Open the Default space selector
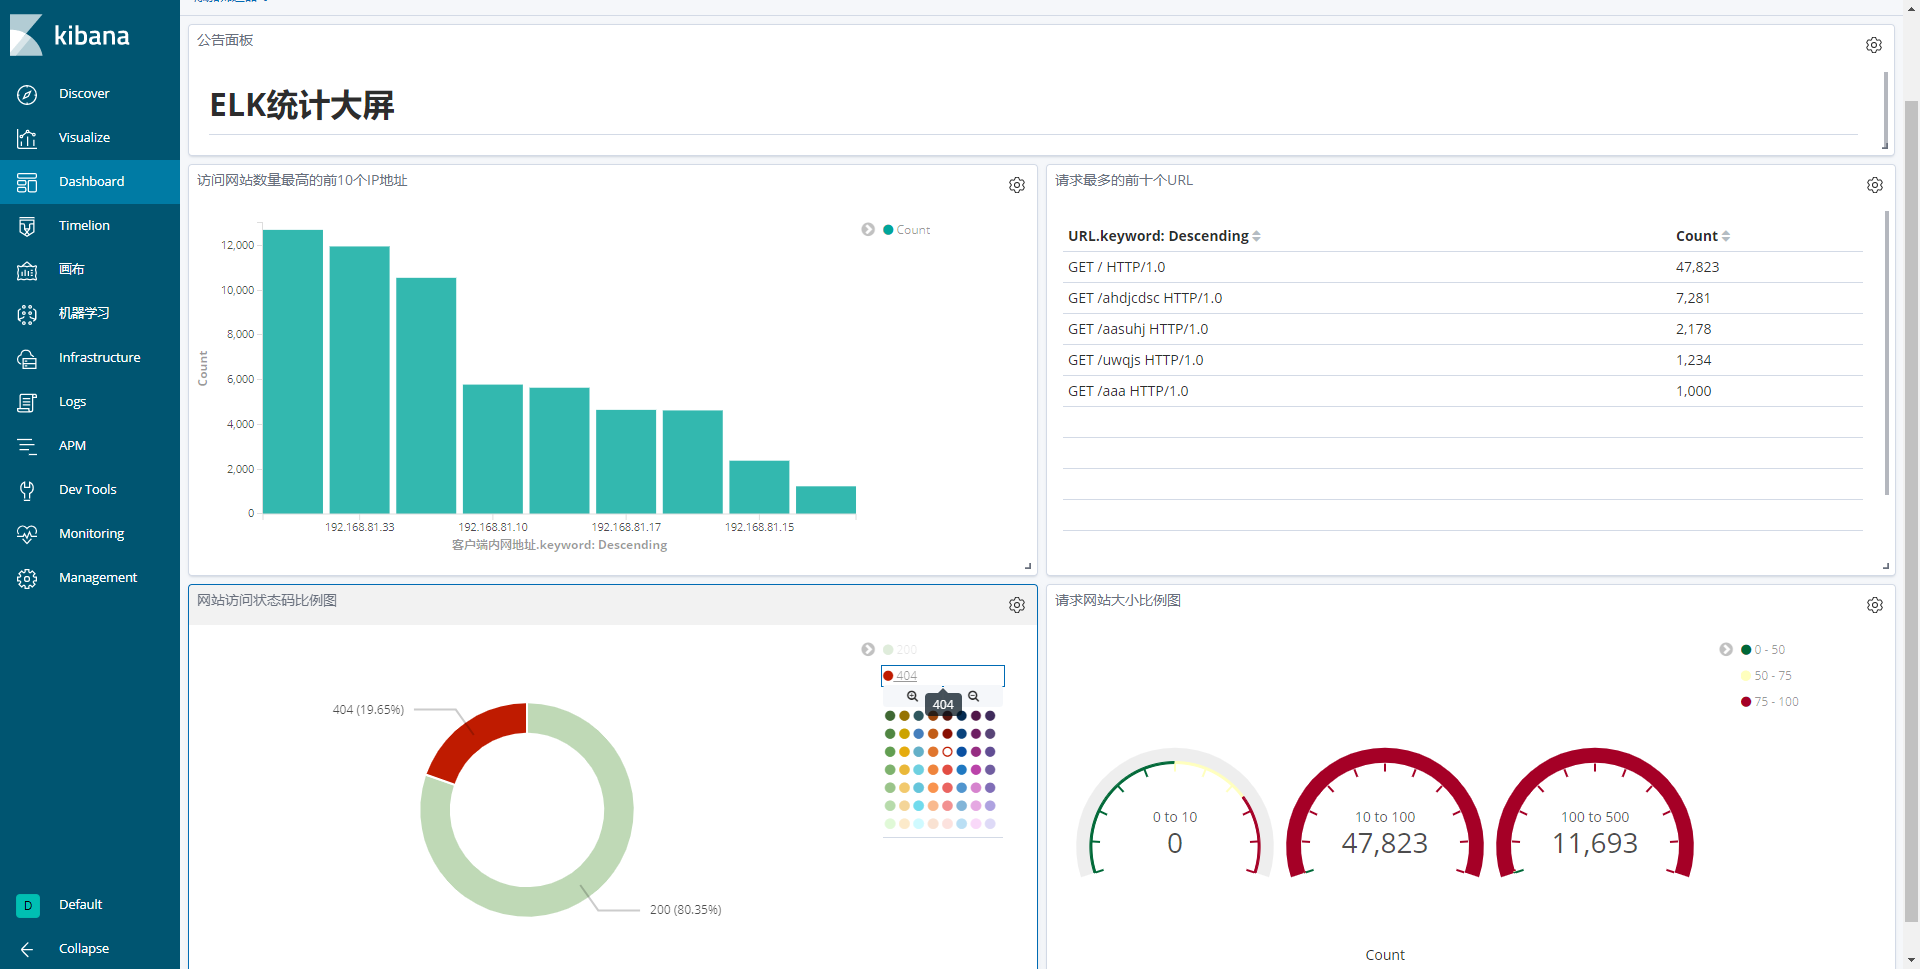This screenshot has width=1920, height=969. click(x=80, y=905)
